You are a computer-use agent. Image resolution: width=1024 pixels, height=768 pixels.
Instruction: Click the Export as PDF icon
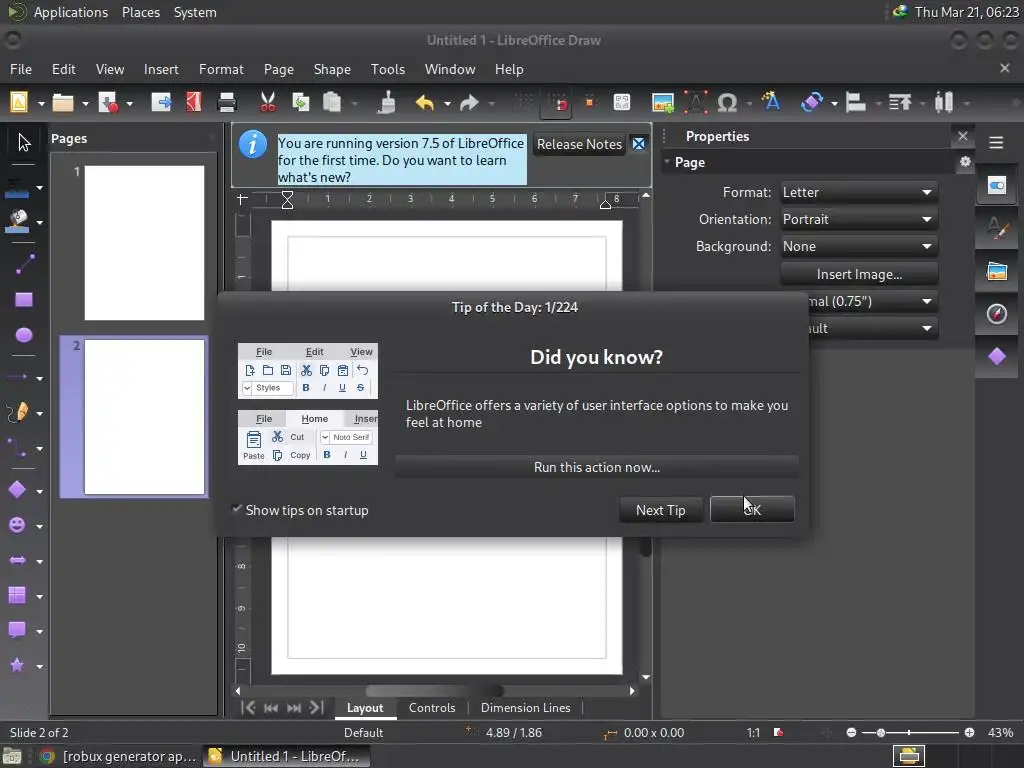click(x=194, y=103)
